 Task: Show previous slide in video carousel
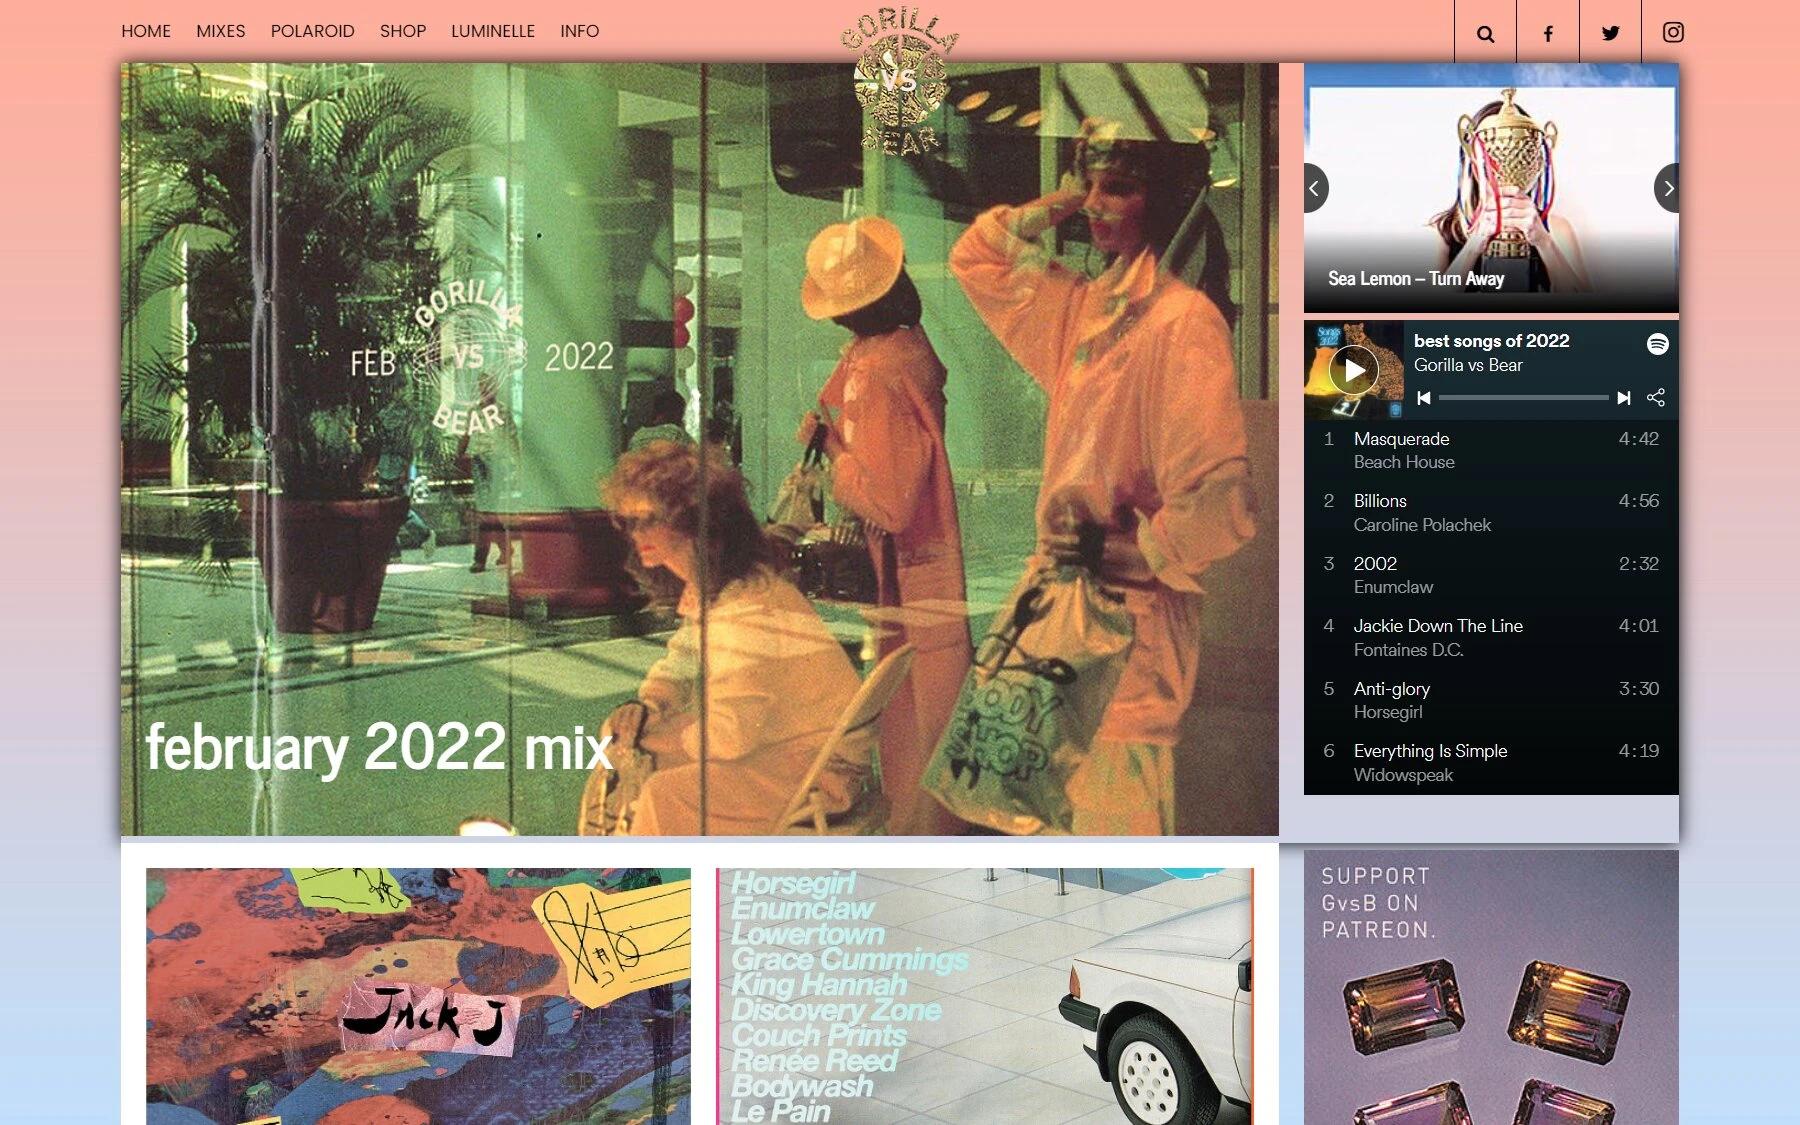[1315, 188]
